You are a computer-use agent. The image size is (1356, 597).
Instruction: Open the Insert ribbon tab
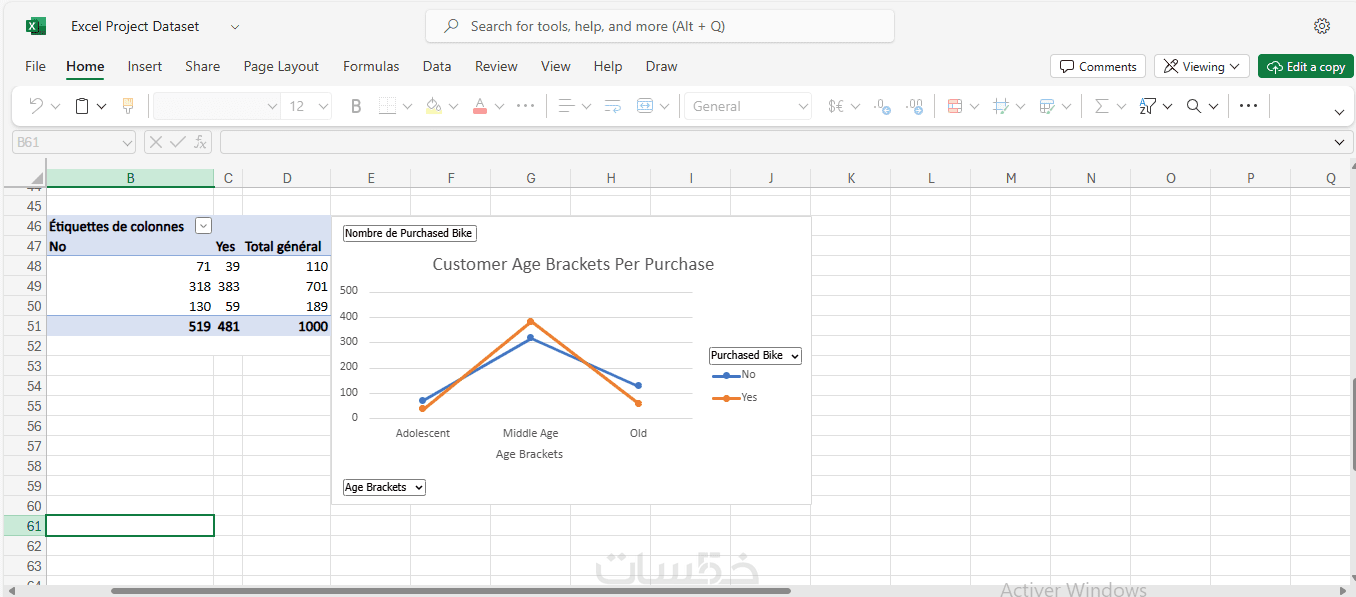pos(144,67)
